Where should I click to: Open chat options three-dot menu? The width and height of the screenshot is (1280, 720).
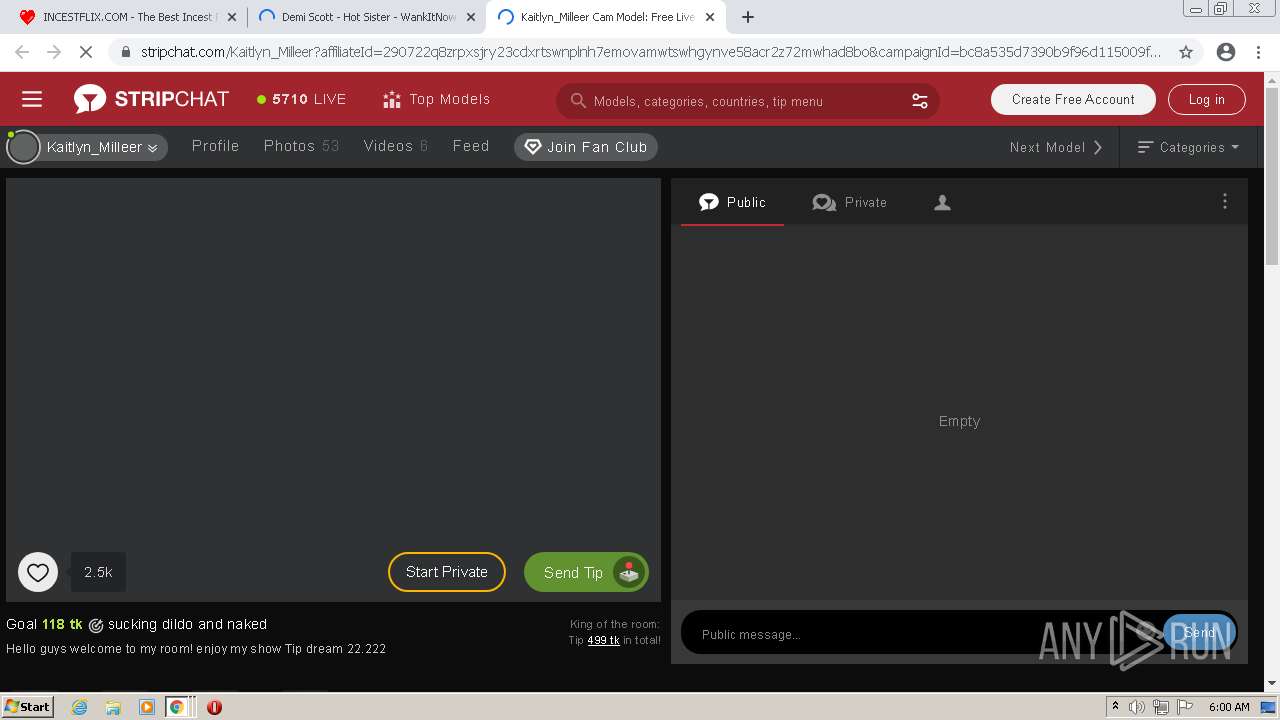[x=1225, y=201]
